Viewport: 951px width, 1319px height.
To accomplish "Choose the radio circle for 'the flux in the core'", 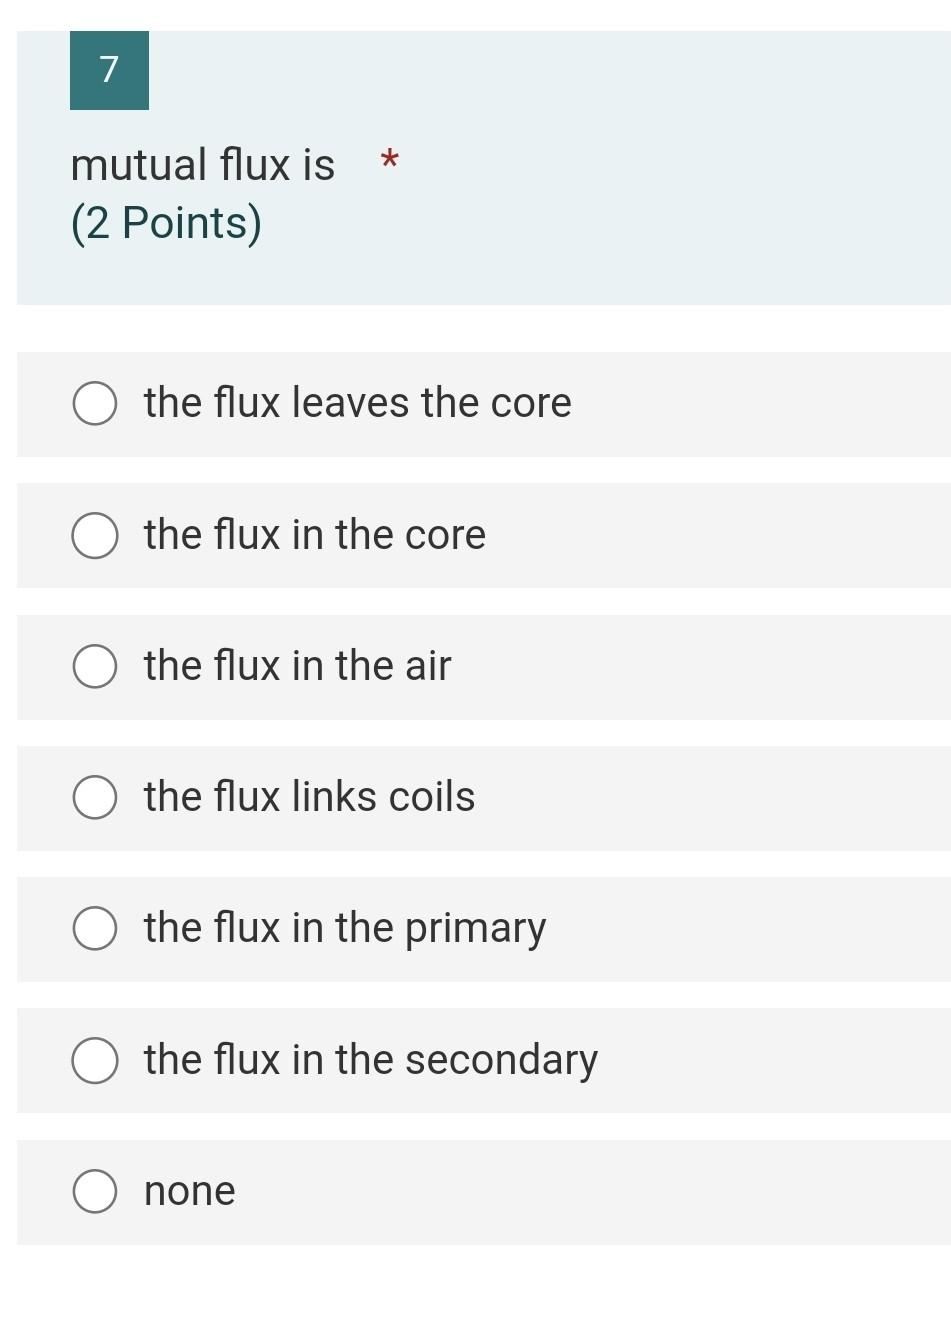I will pos(95,535).
